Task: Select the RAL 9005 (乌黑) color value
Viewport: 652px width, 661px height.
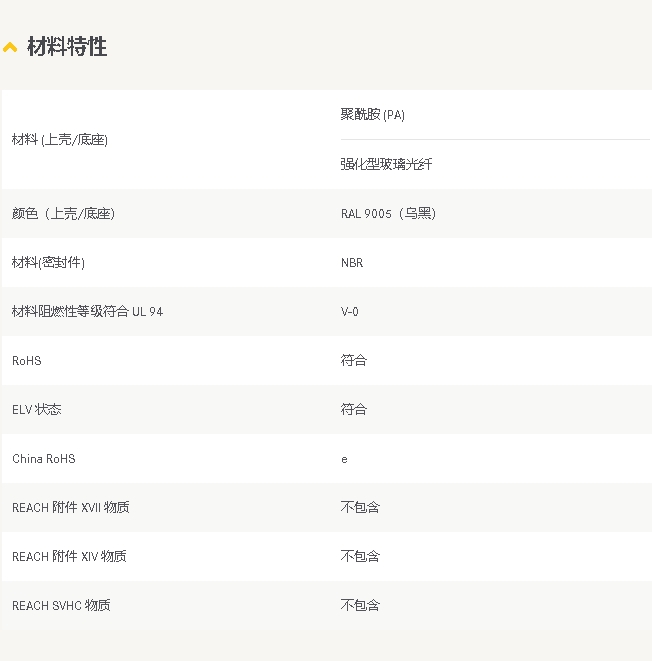Action: [388, 214]
